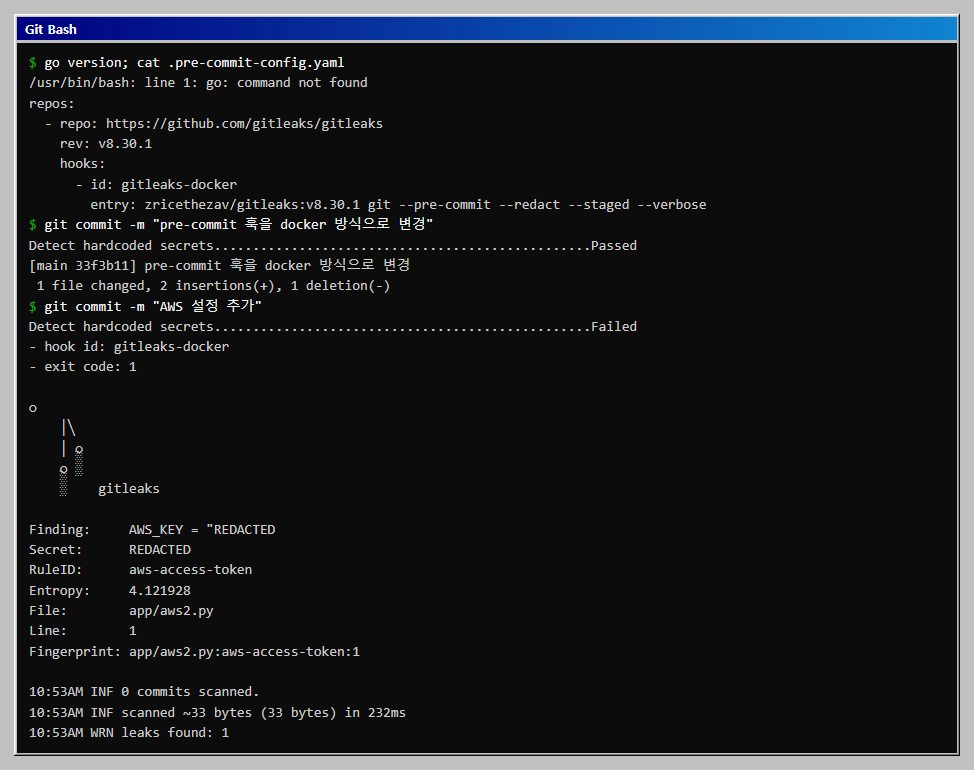Click the 'hooks:' line

click(83, 163)
